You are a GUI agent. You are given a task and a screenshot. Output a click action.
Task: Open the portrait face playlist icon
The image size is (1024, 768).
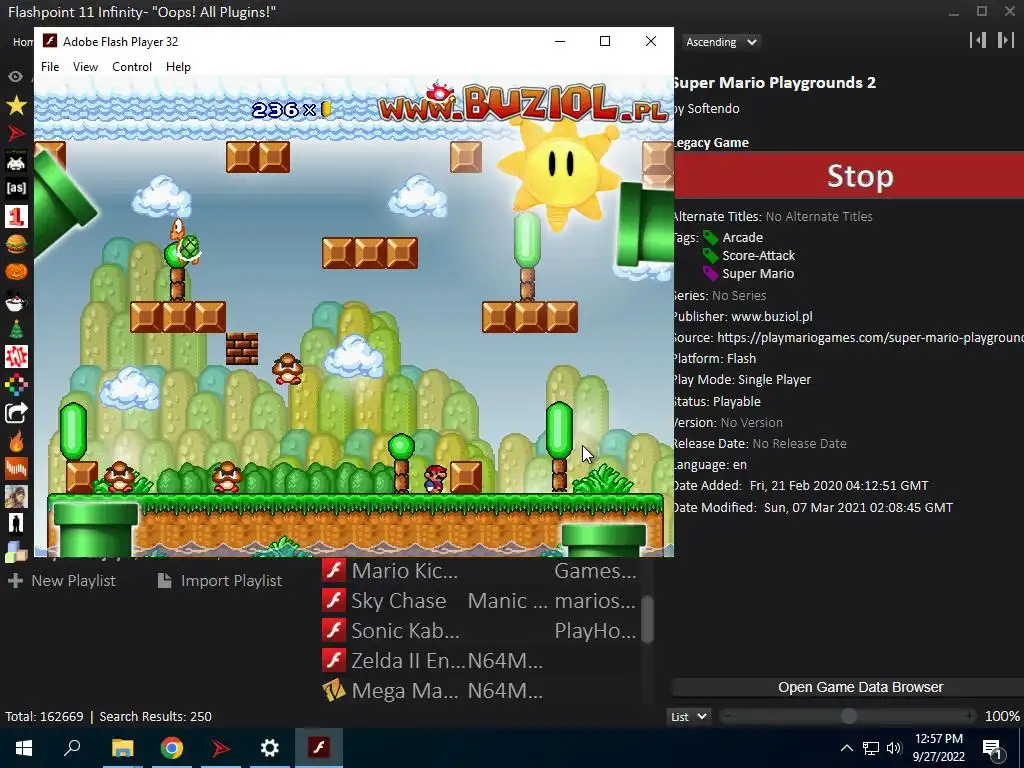[x=16, y=496]
